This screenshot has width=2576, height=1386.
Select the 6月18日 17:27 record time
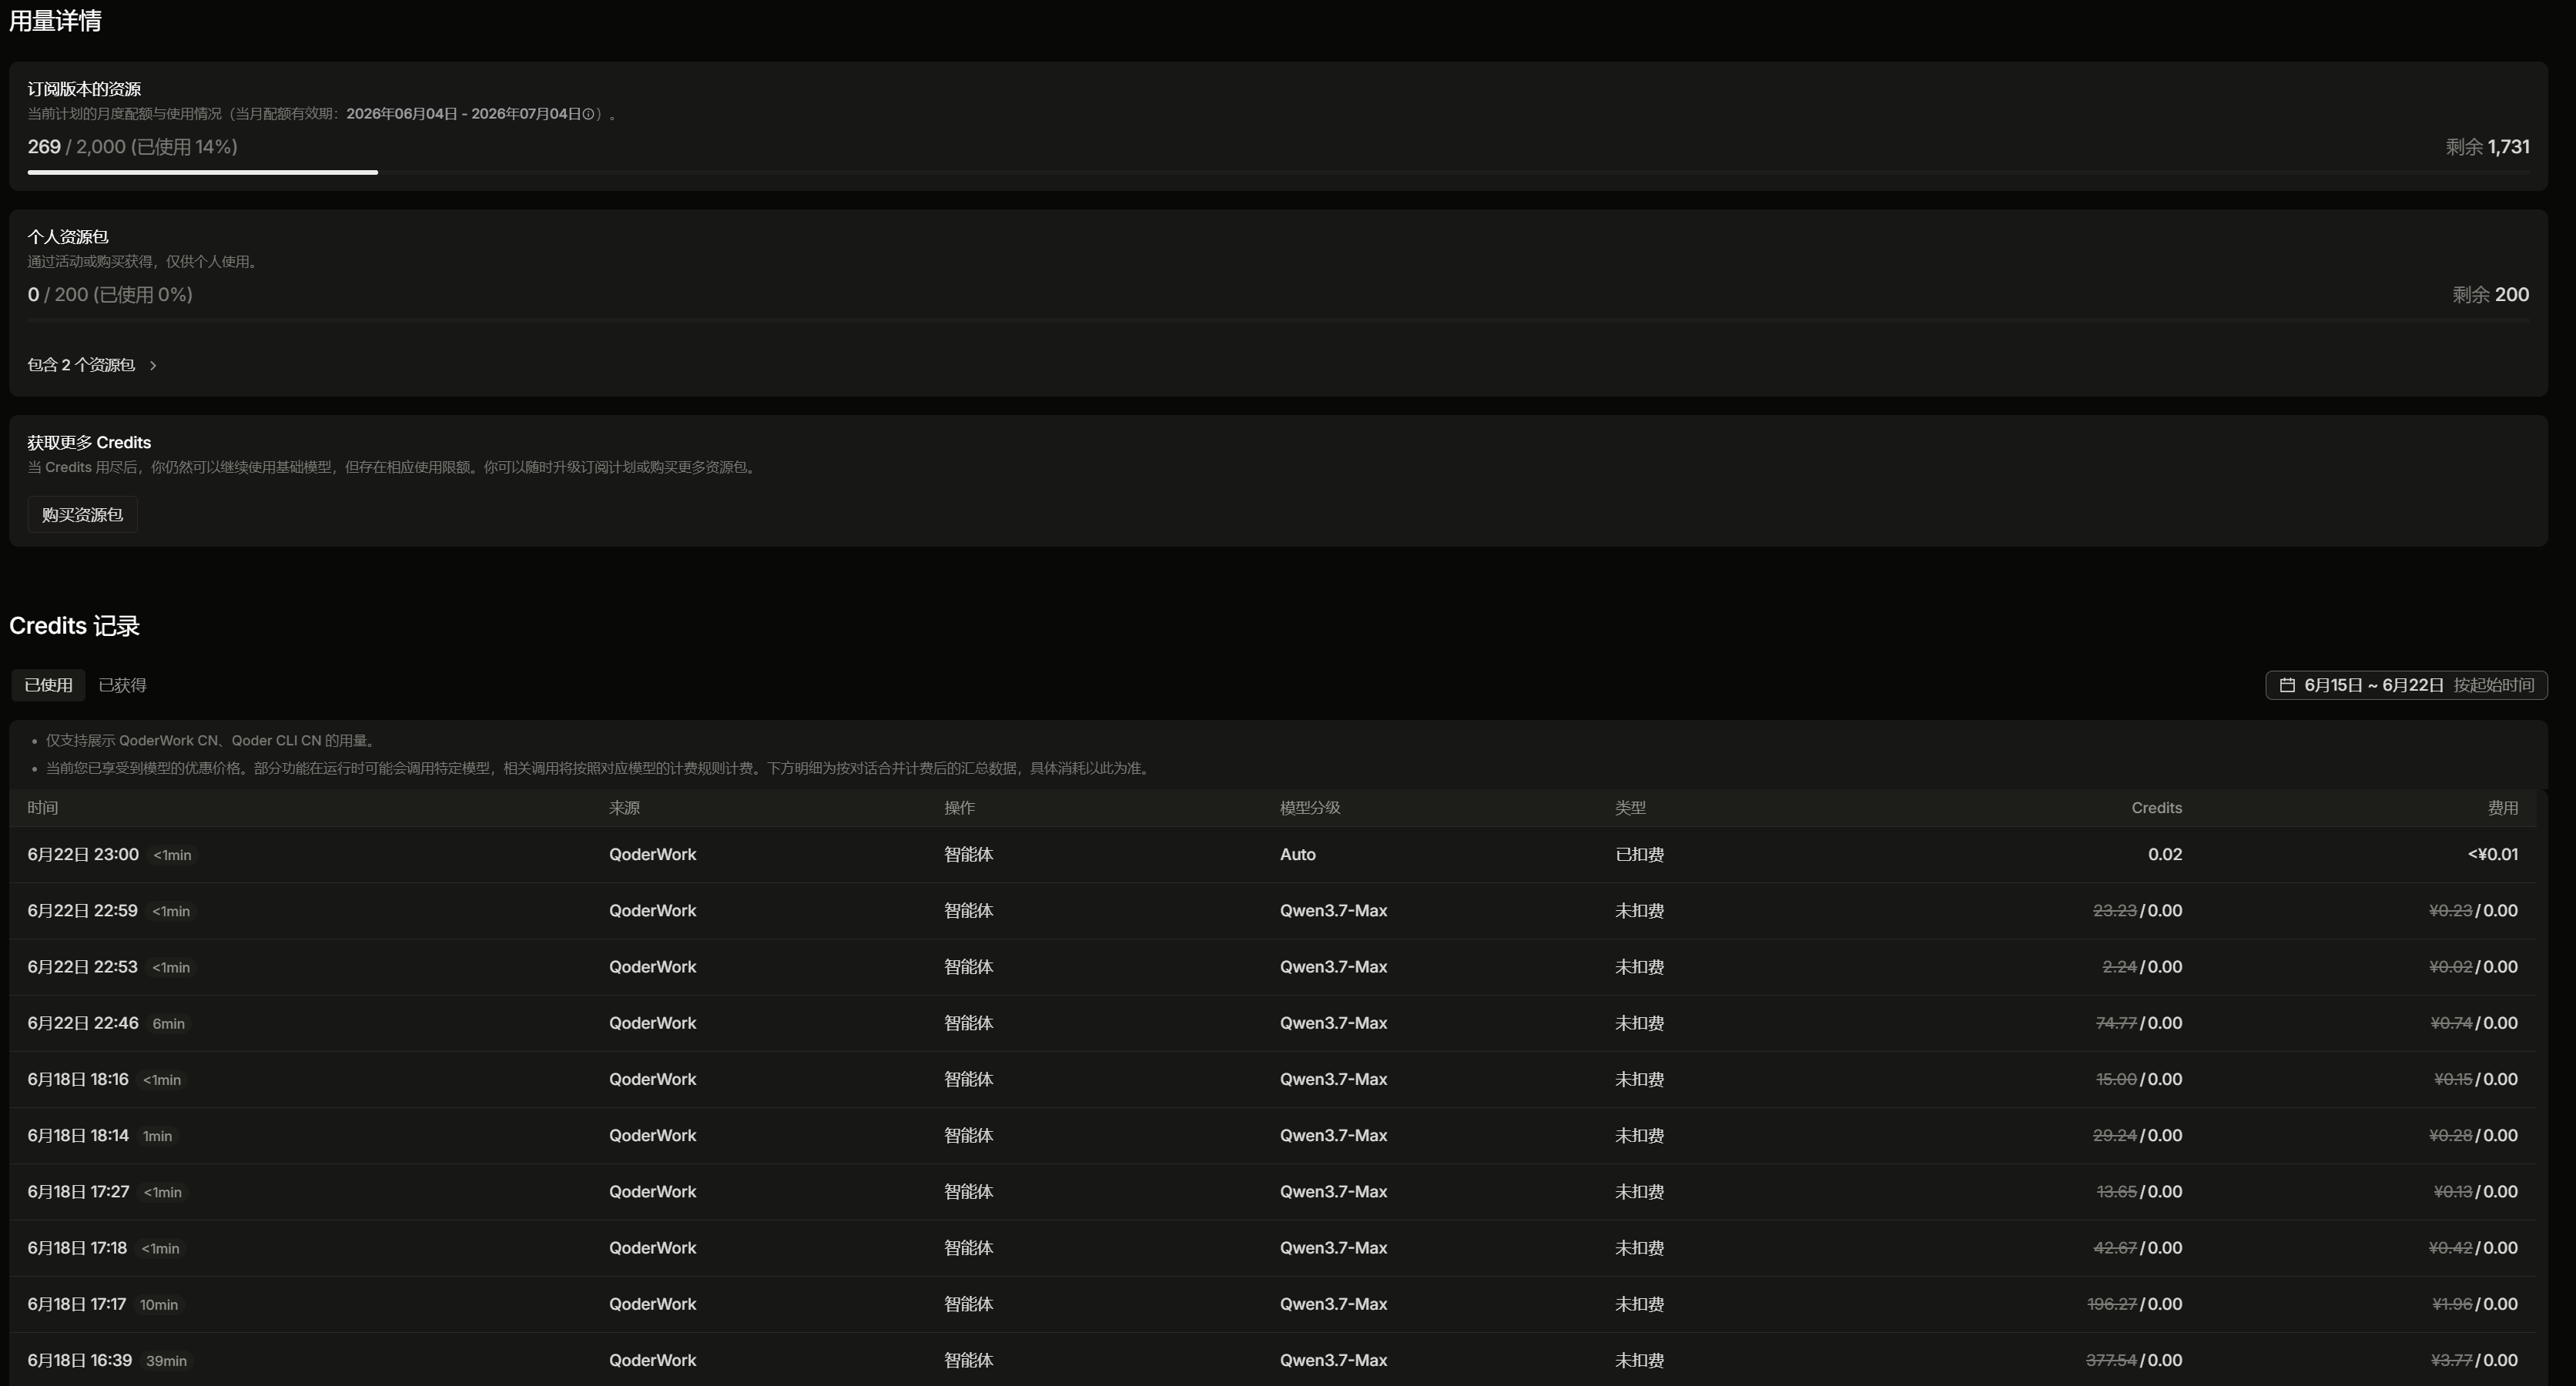pyautogui.click(x=78, y=1192)
